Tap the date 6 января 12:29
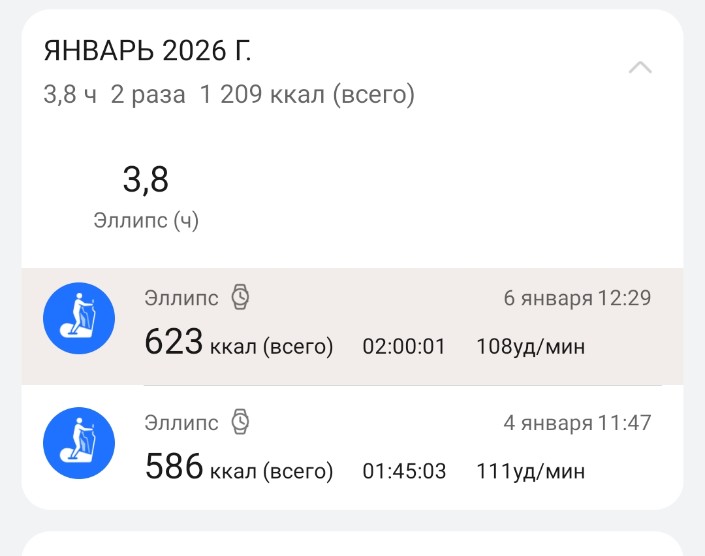Viewport: 705px width, 556px height. tap(578, 298)
